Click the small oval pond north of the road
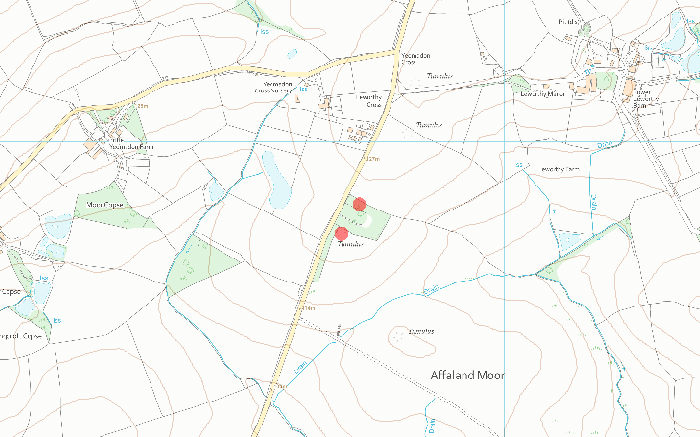The image size is (700, 437). (x=292, y=54)
